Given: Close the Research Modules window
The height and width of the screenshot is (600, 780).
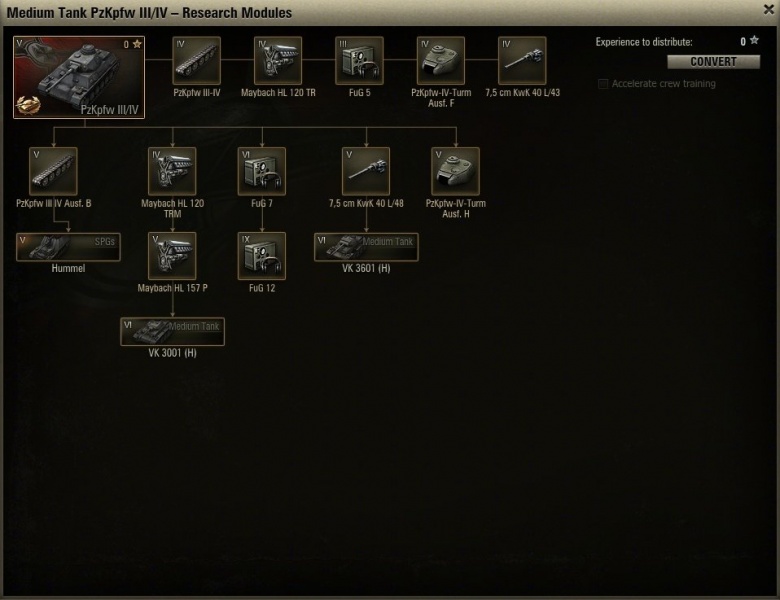Looking at the screenshot, I should tap(769, 9).
